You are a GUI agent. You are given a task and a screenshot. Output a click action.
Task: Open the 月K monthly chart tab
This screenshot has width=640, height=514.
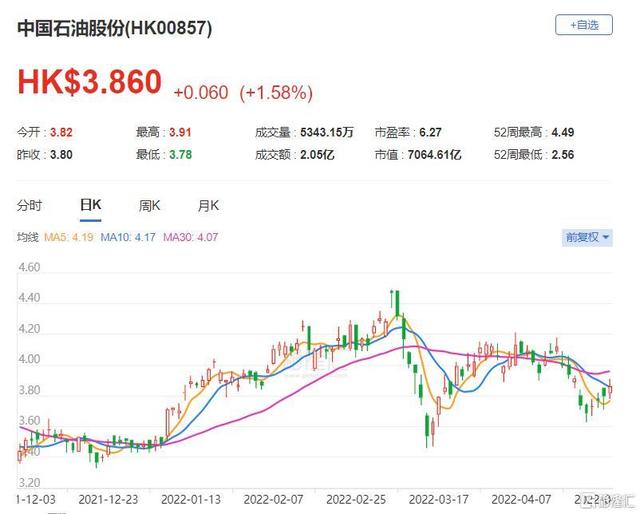(x=208, y=205)
